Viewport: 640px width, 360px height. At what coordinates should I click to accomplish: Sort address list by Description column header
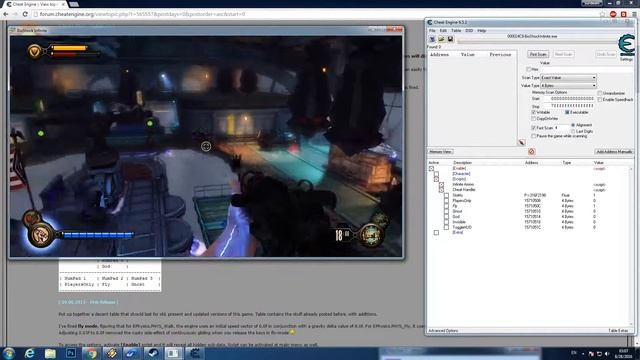click(x=462, y=162)
